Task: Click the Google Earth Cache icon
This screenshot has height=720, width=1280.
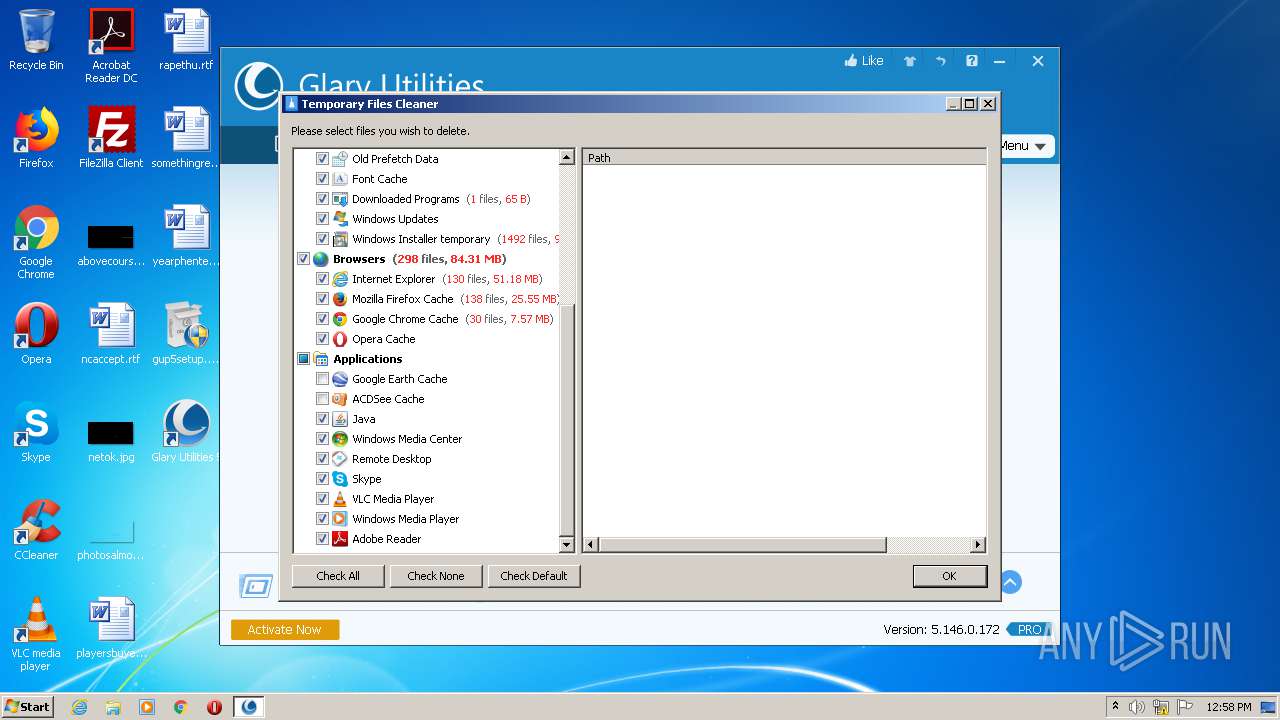Action: point(340,379)
